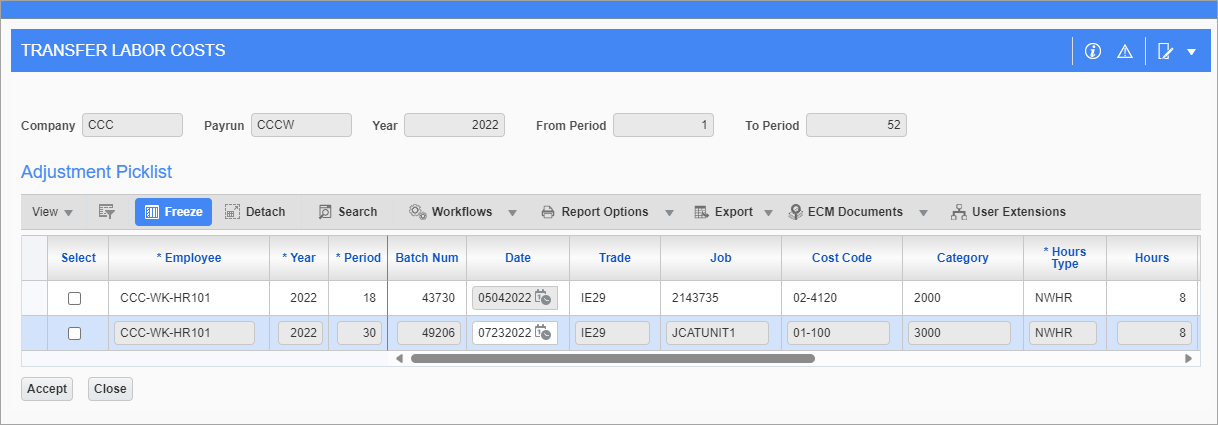Open the information icon in header
The height and width of the screenshot is (425, 1218).
[x=1093, y=51]
